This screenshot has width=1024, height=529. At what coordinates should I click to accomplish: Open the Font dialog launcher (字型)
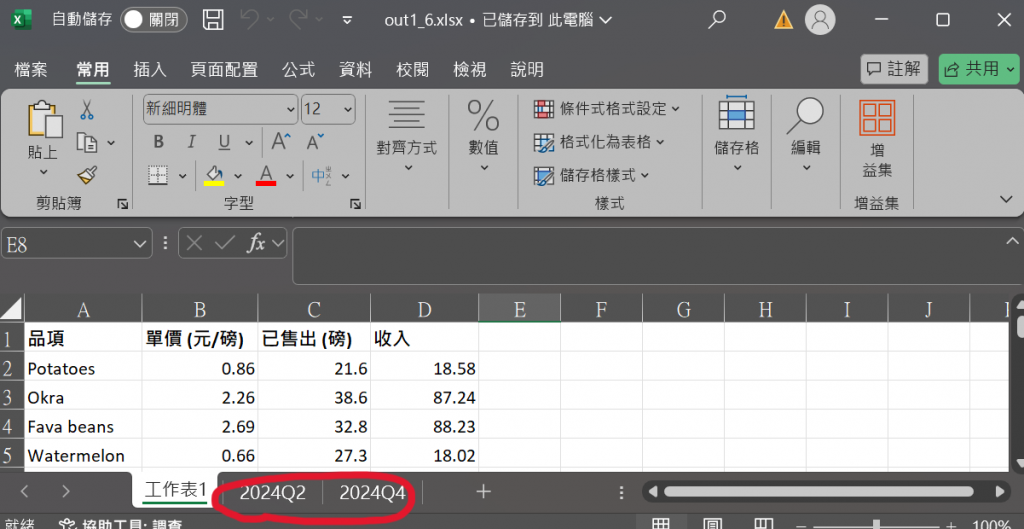point(355,204)
